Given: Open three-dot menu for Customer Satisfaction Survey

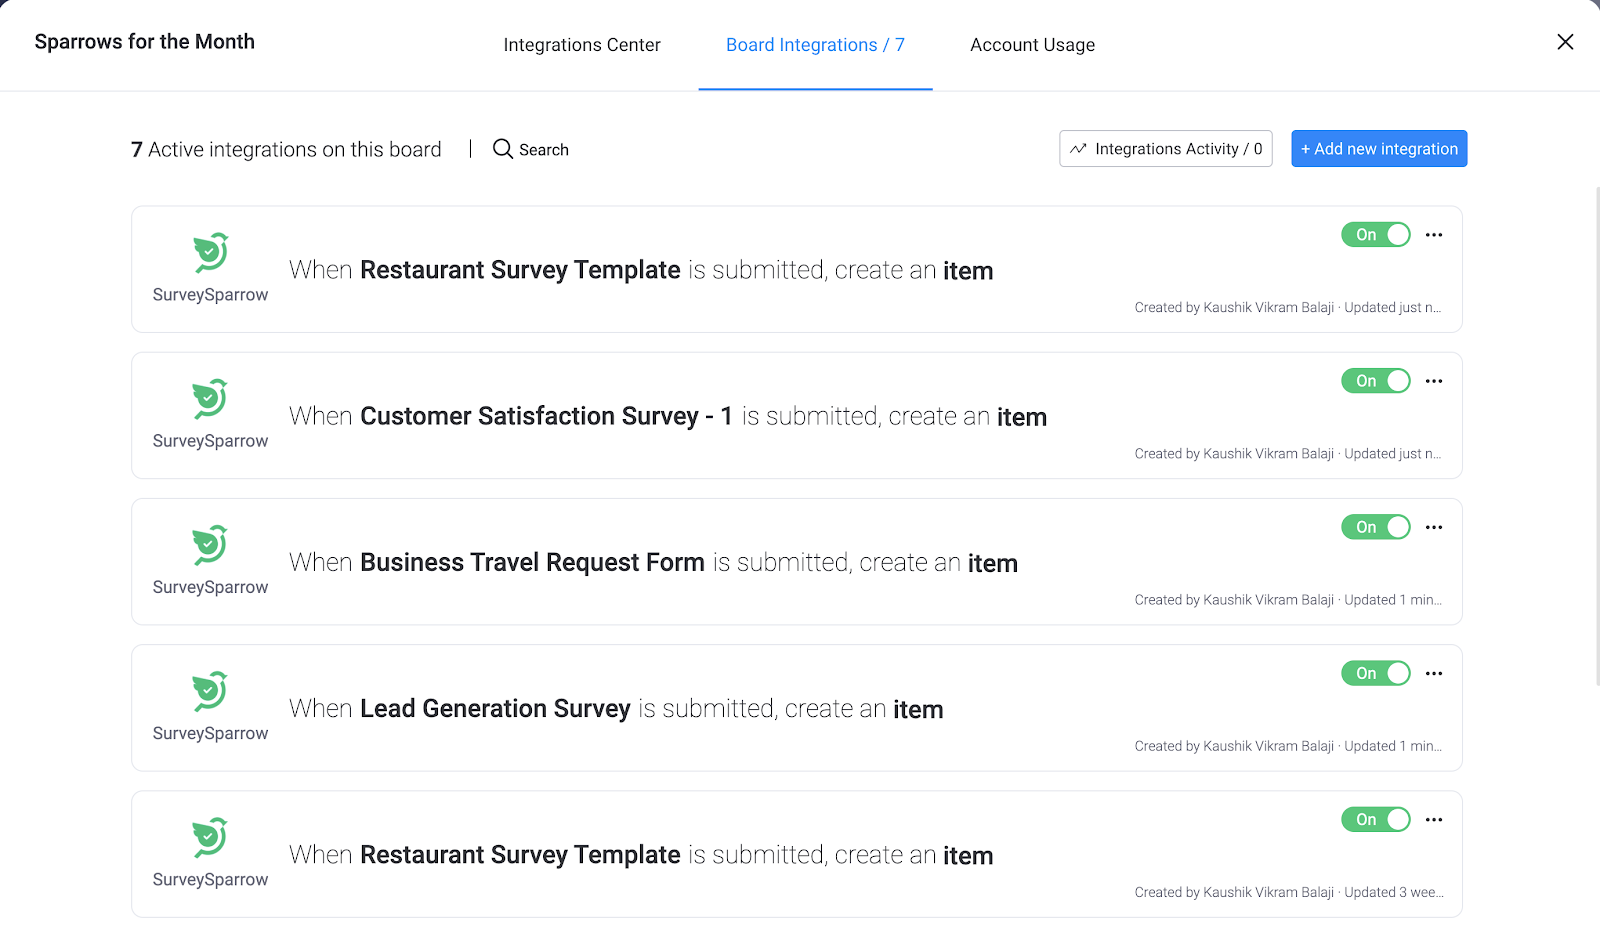Looking at the screenshot, I should click(x=1434, y=381).
